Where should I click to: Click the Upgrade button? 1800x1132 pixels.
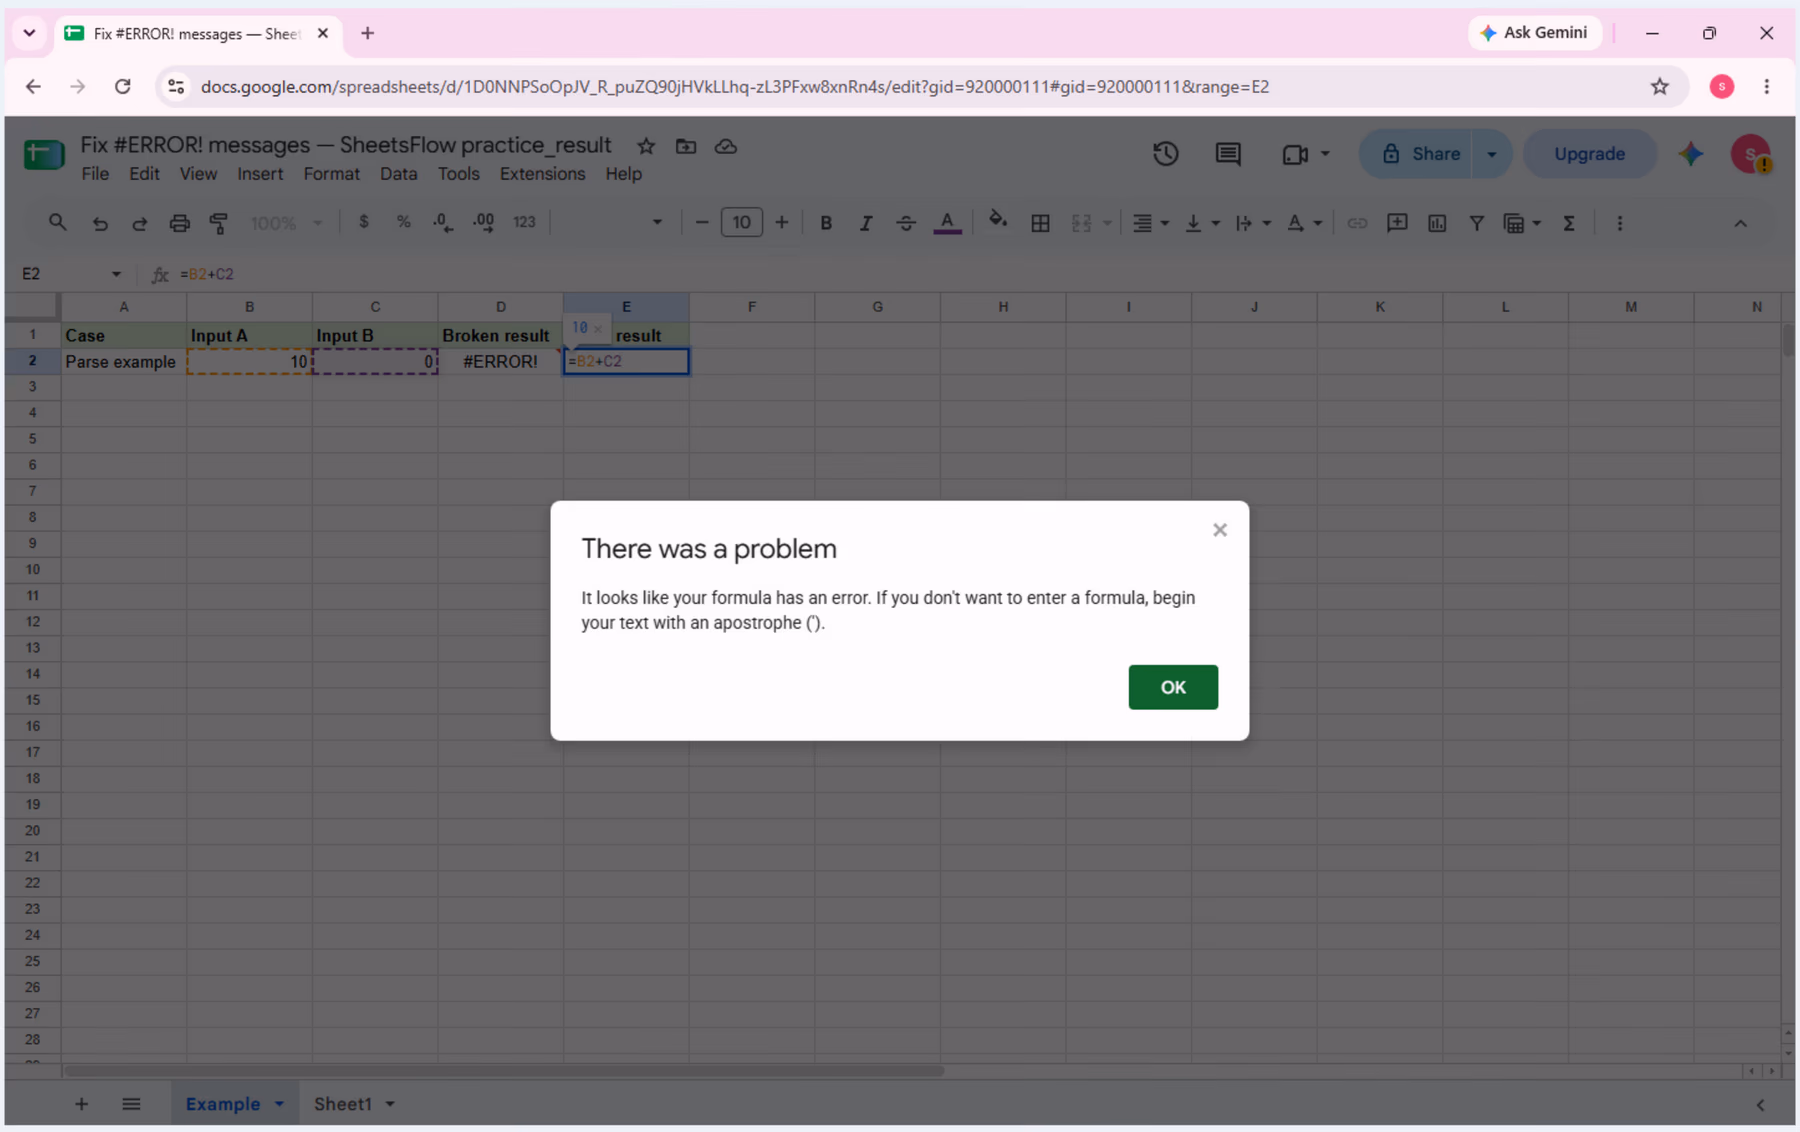click(x=1589, y=154)
